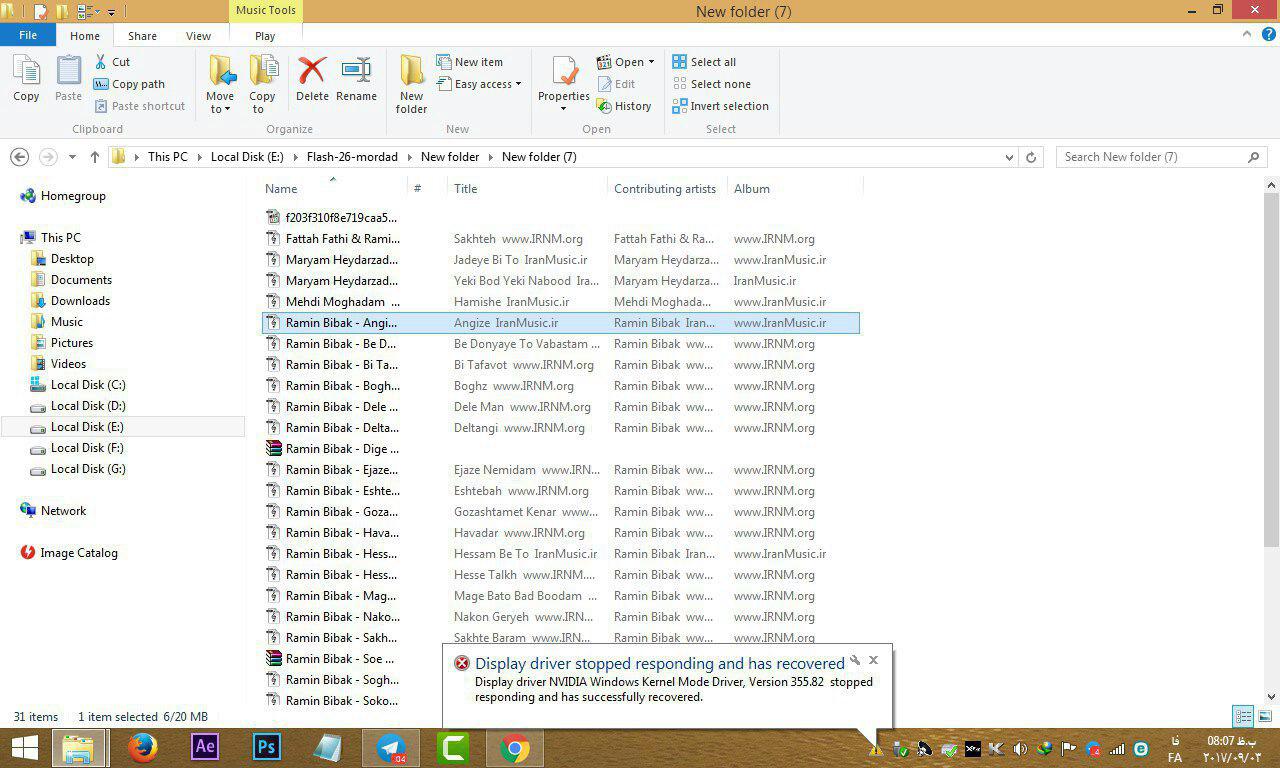The width and height of the screenshot is (1280, 768).
Task: Cut the selected file
Action: (x=112, y=62)
